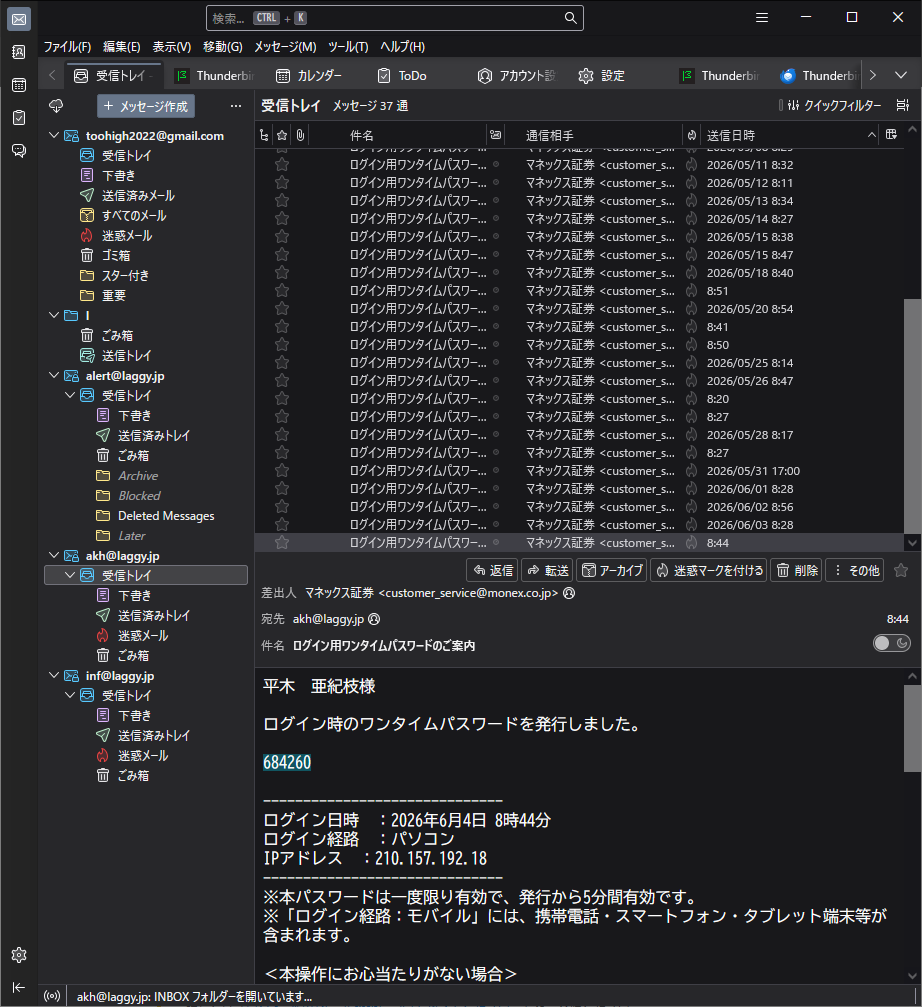Collapse inf@laggy.jp inbox subfolders

pyautogui.click(x=71, y=696)
